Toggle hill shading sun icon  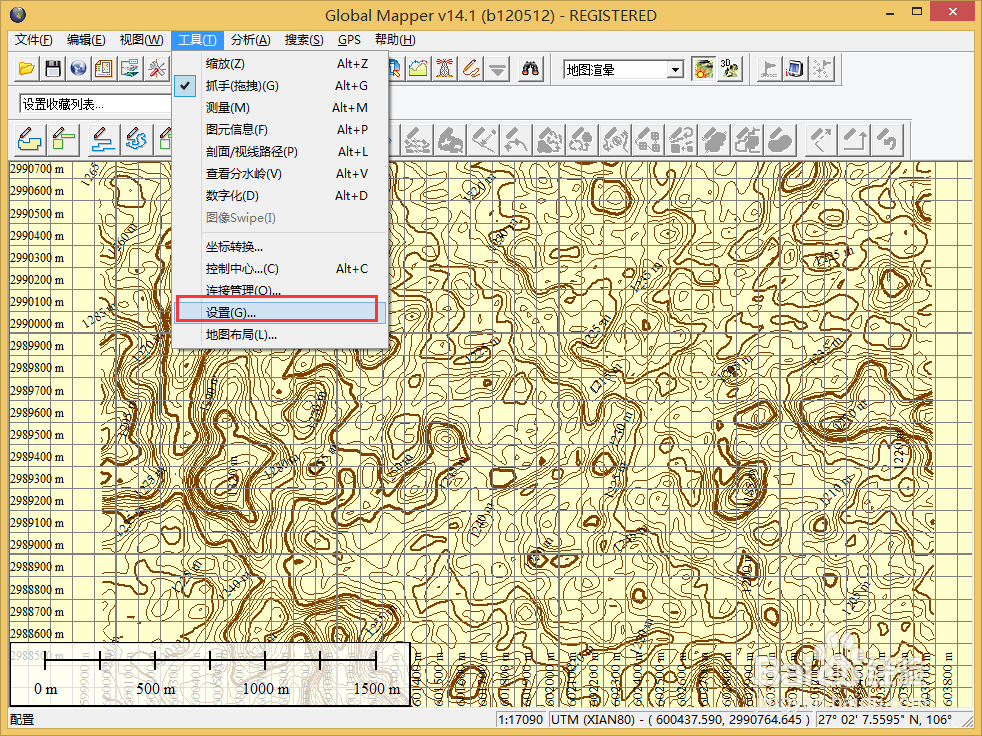pyautogui.click(x=703, y=68)
